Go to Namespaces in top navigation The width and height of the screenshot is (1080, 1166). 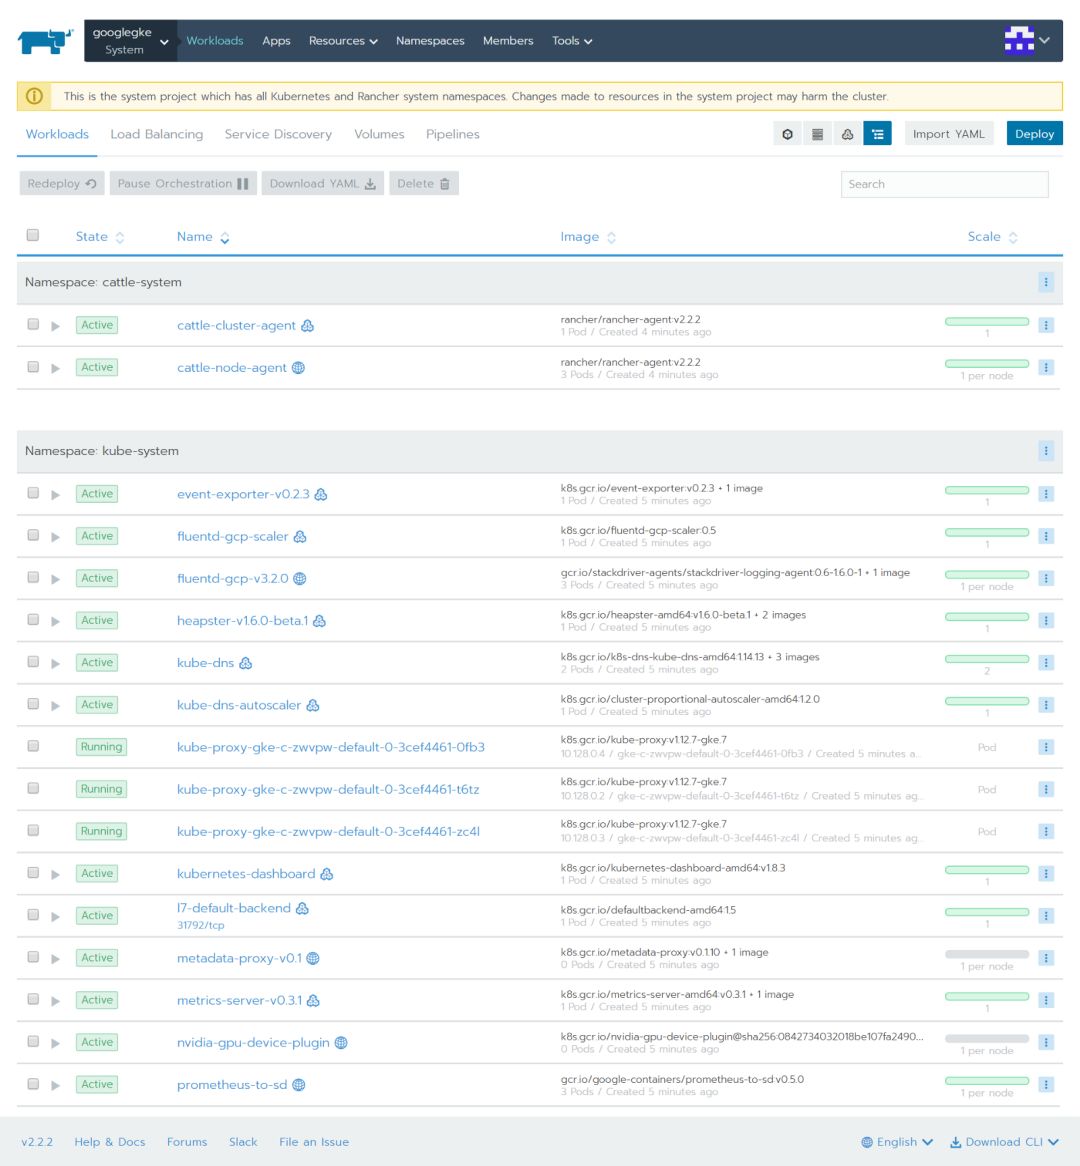point(430,41)
